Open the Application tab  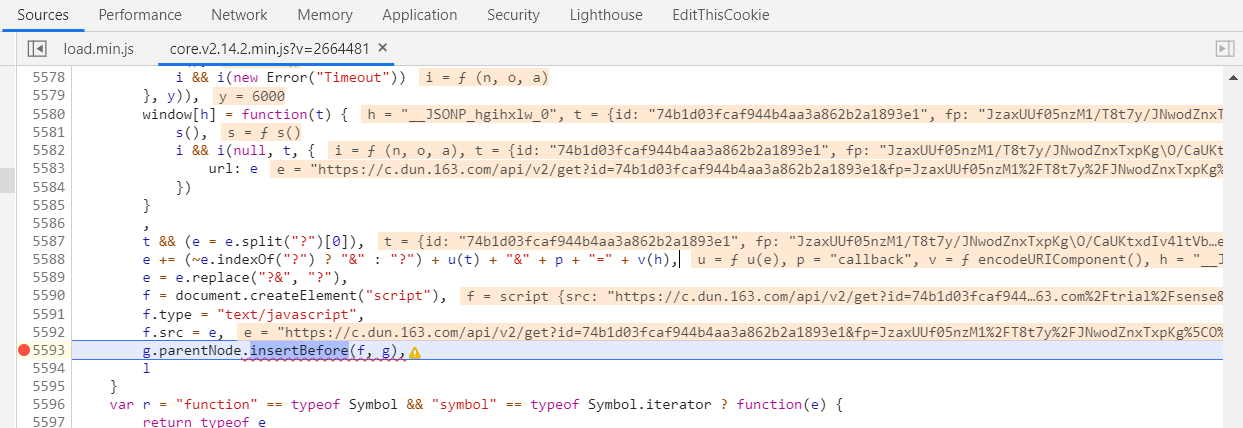pos(419,15)
